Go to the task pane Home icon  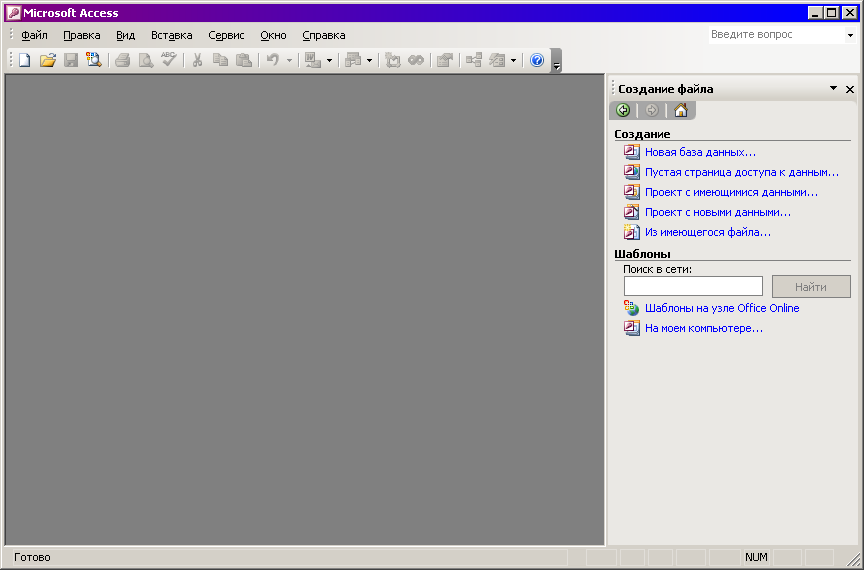point(681,110)
